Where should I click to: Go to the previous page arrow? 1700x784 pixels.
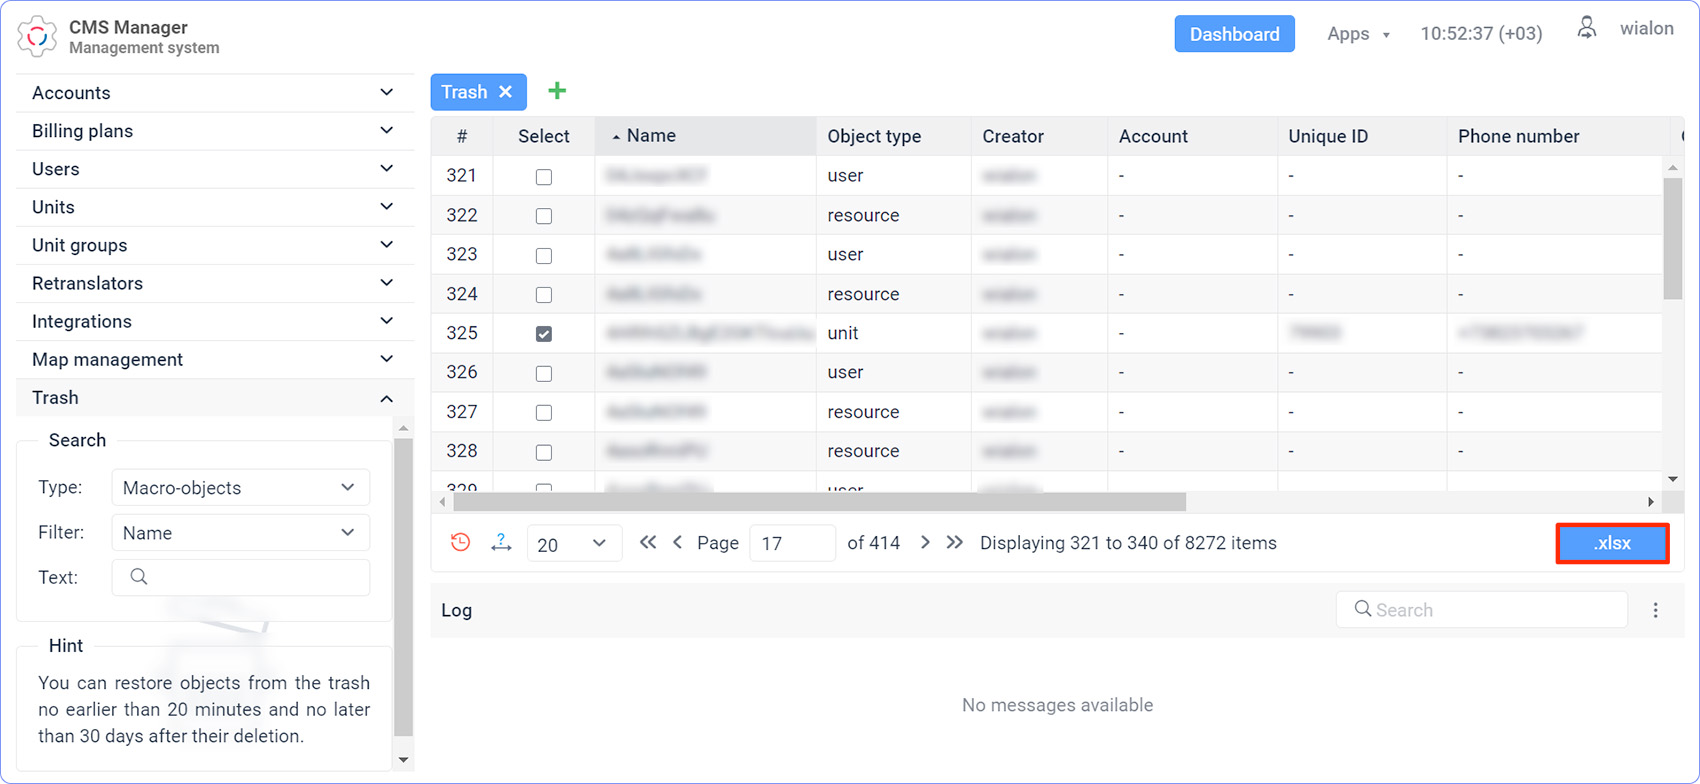(x=678, y=543)
